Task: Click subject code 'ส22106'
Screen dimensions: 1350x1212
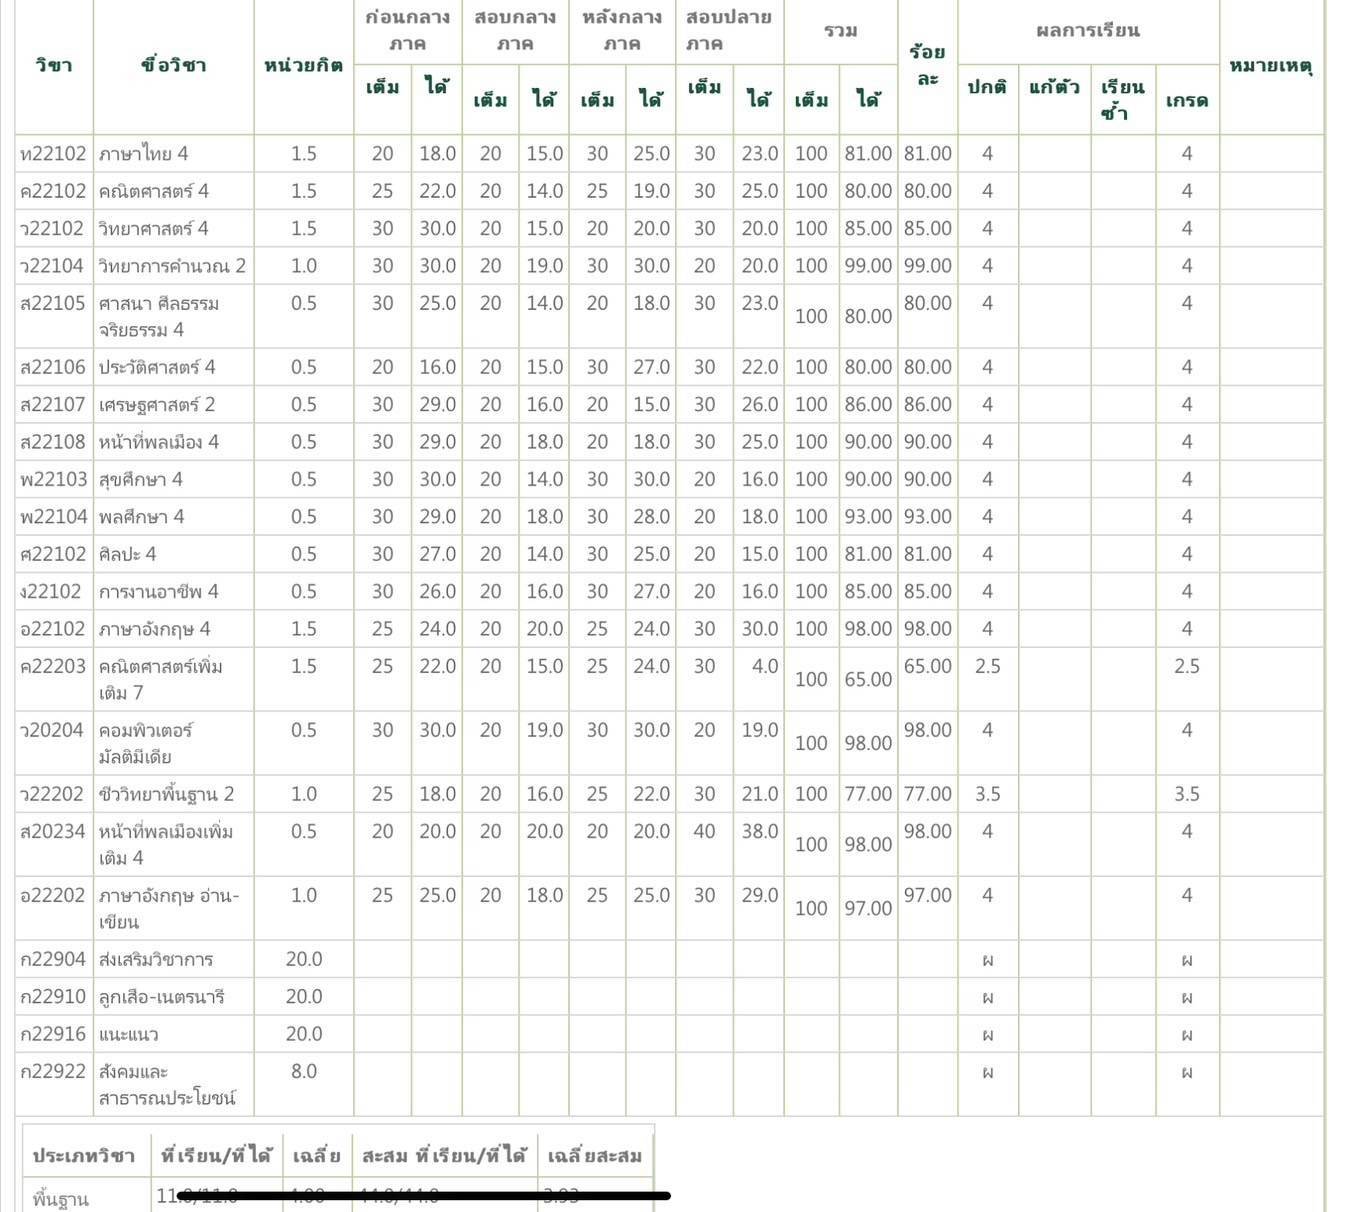Action: tap(53, 367)
